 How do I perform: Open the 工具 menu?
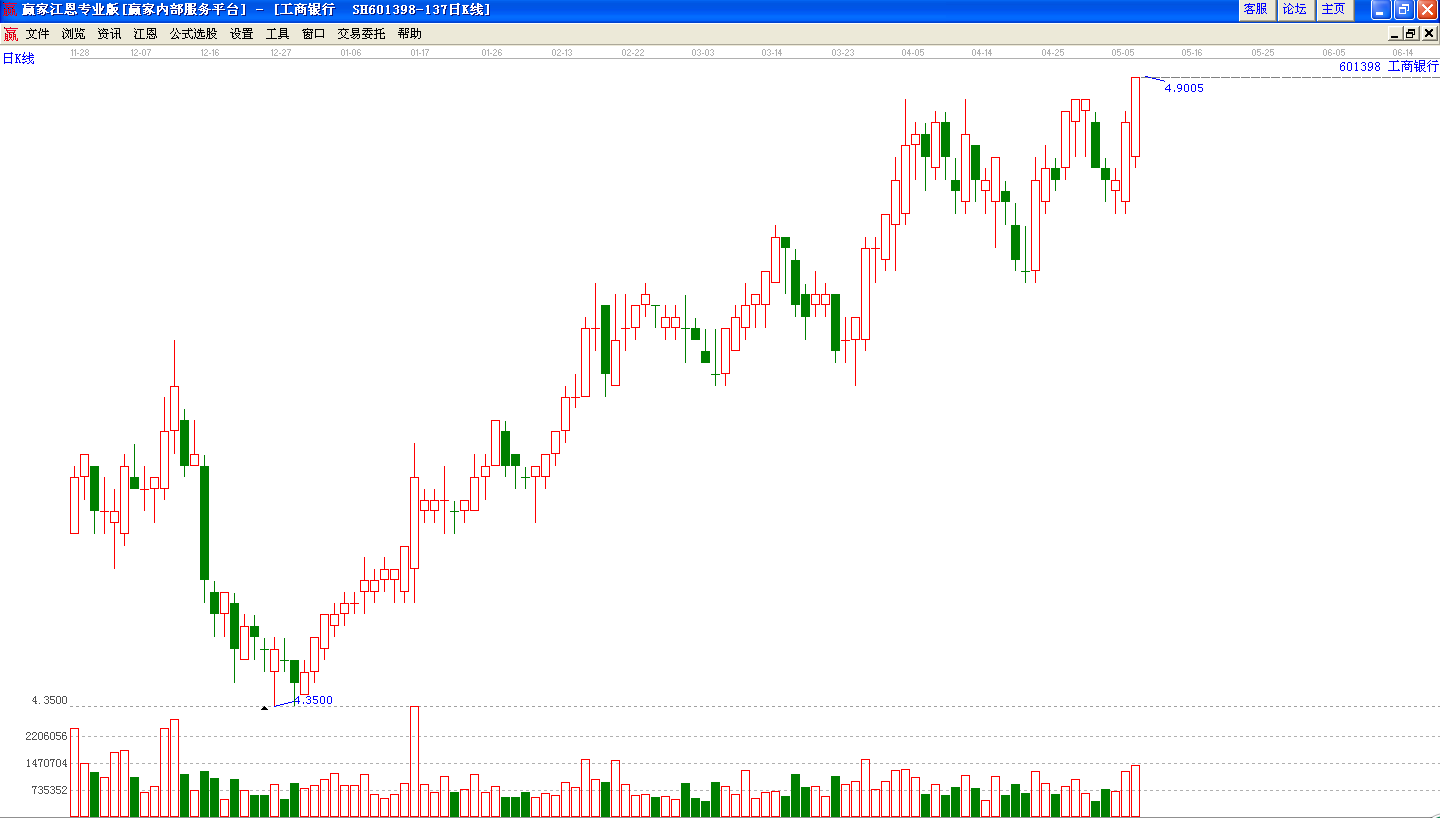pos(278,34)
